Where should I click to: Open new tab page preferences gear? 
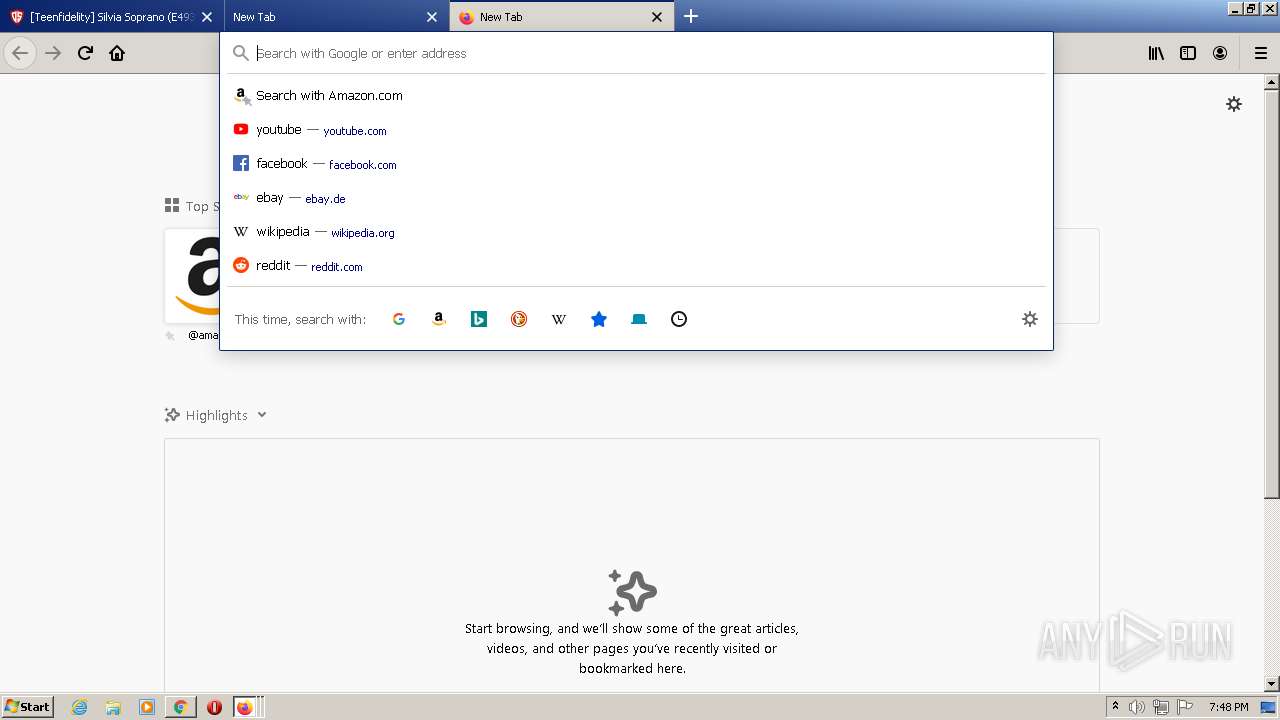coord(1234,104)
